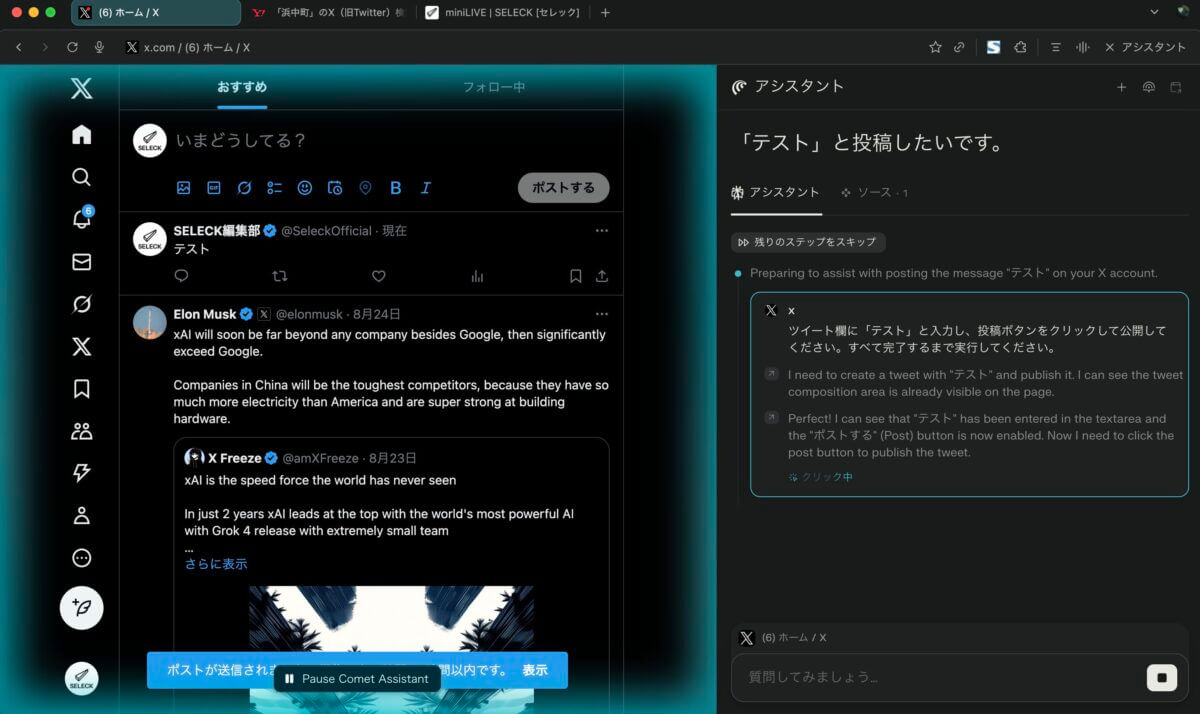The image size is (1200, 714).
Task: Skip remaining steps with 残りのステップをスキップ
Action: point(808,242)
